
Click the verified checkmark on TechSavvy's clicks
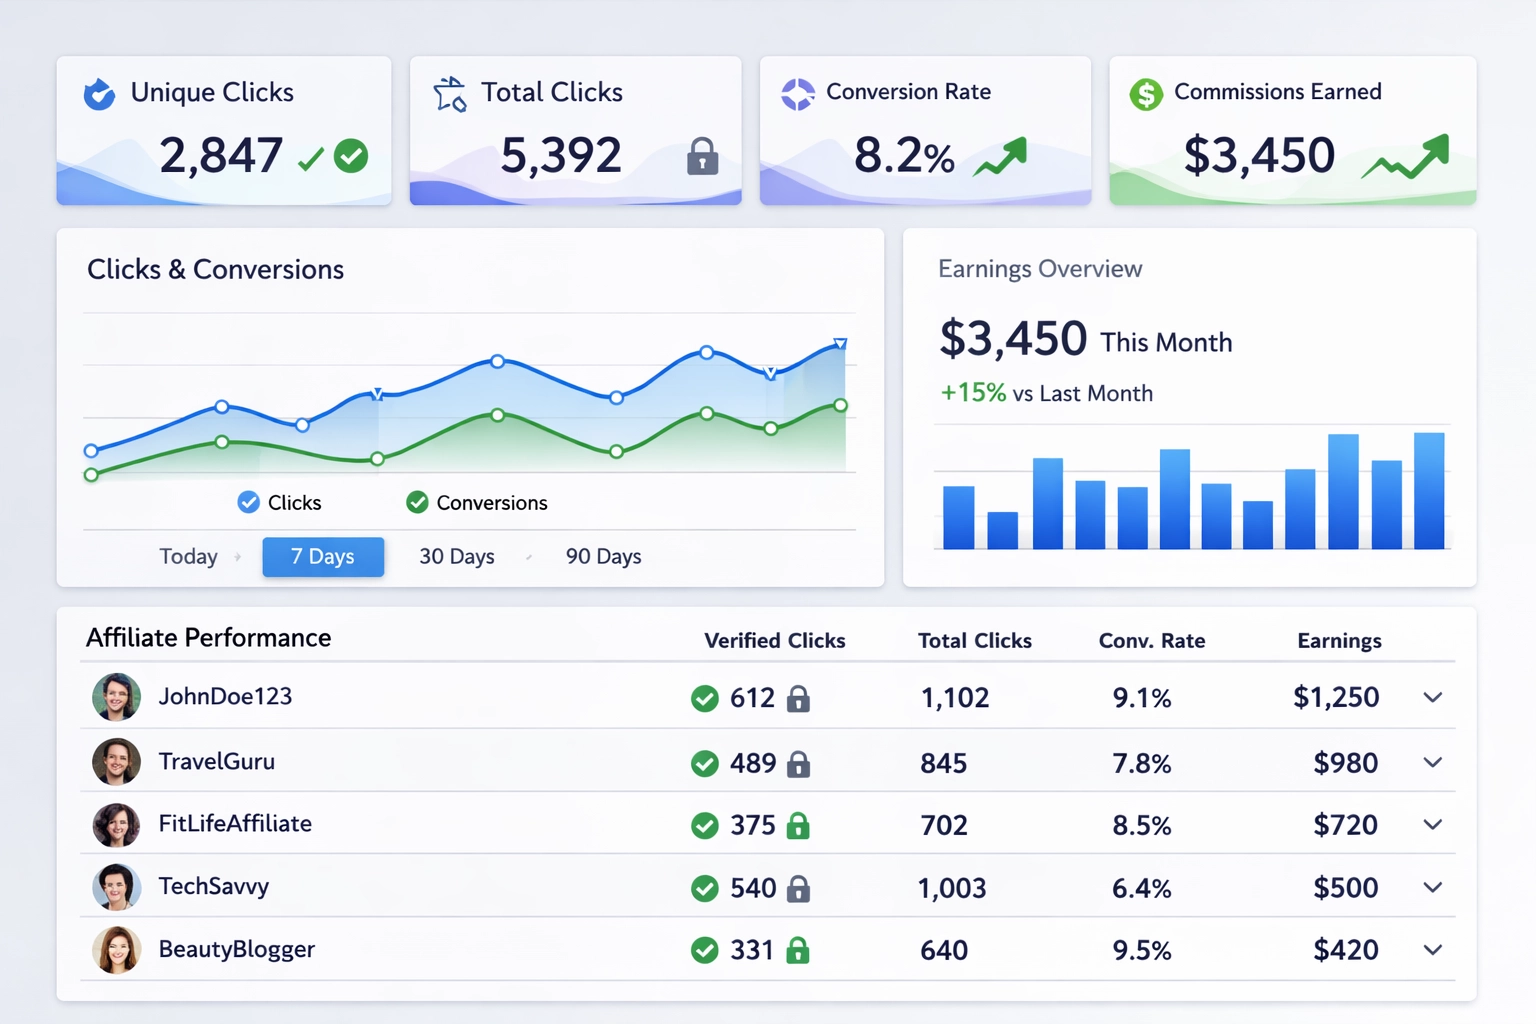click(x=707, y=888)
